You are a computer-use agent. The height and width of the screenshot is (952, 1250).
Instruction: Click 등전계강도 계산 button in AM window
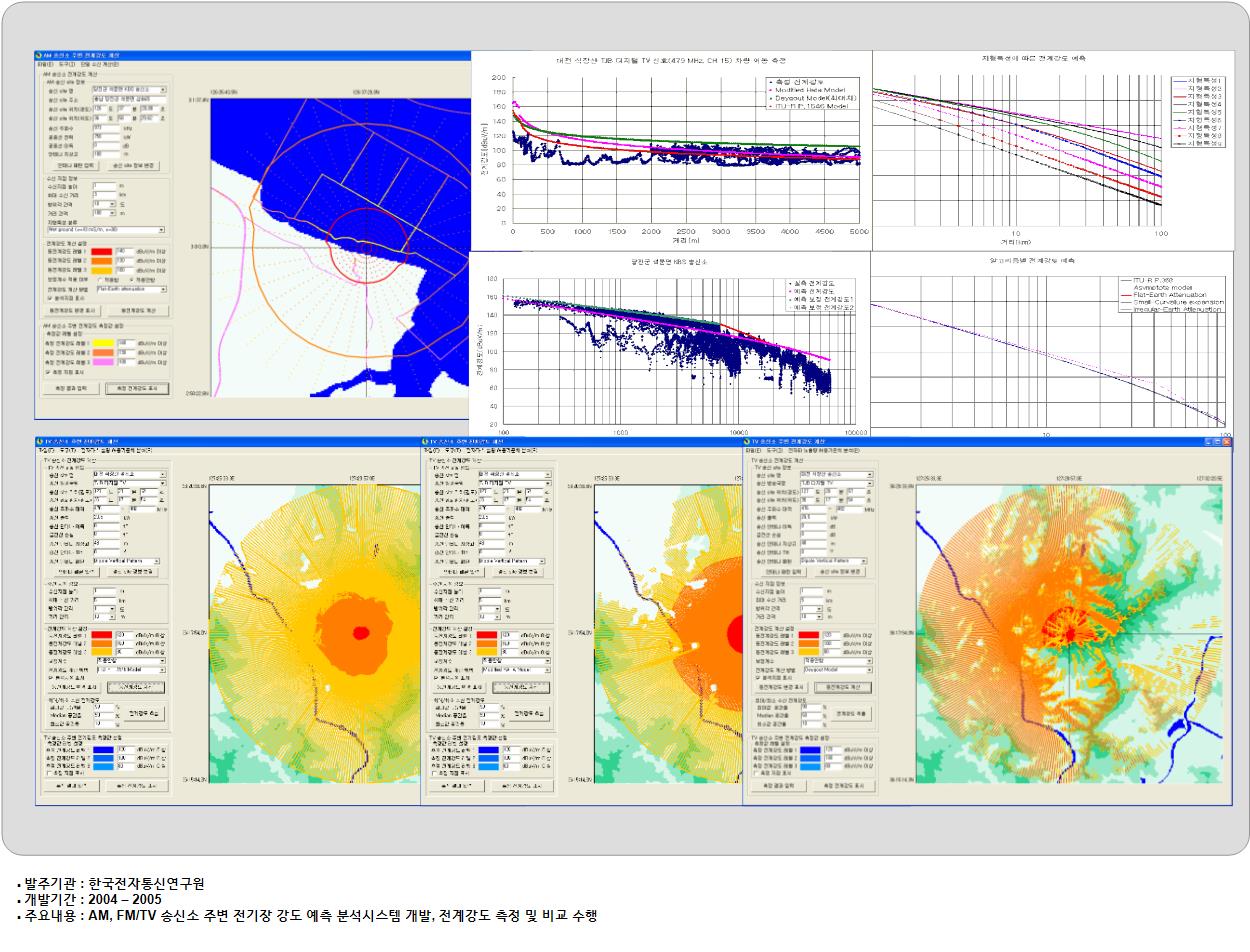tap(138, 310)
